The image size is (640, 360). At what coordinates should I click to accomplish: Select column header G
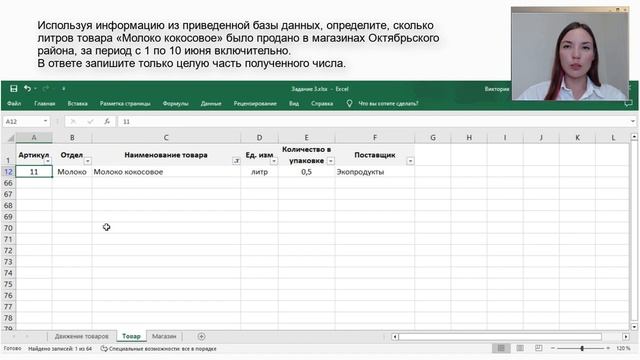pos(433,138)
